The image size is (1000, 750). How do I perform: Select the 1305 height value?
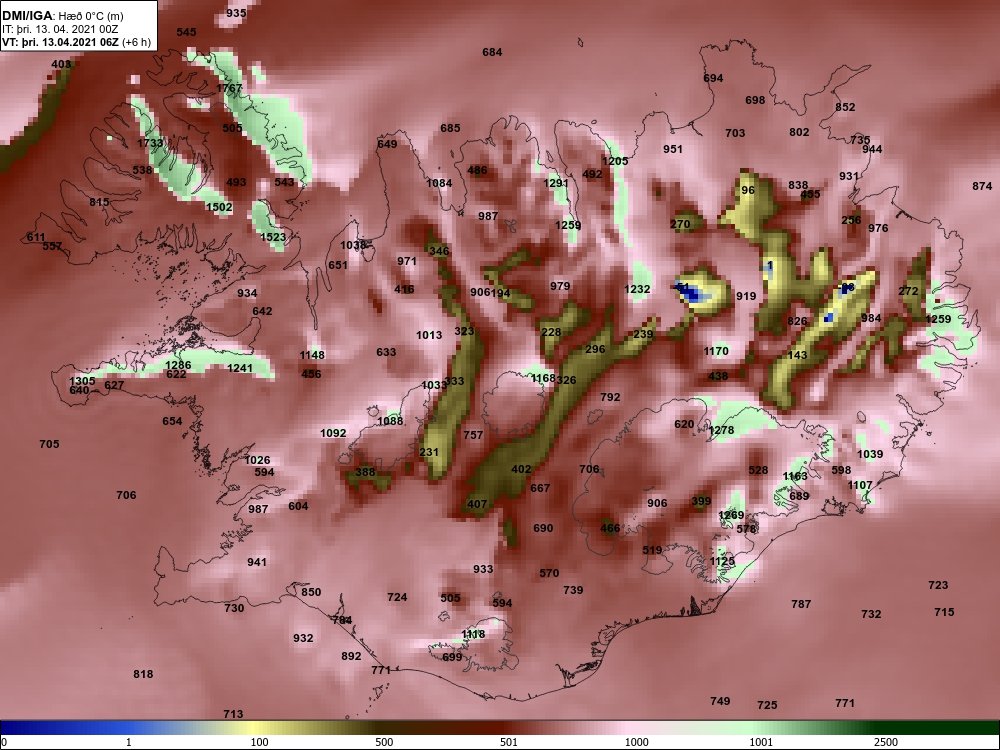82,381
